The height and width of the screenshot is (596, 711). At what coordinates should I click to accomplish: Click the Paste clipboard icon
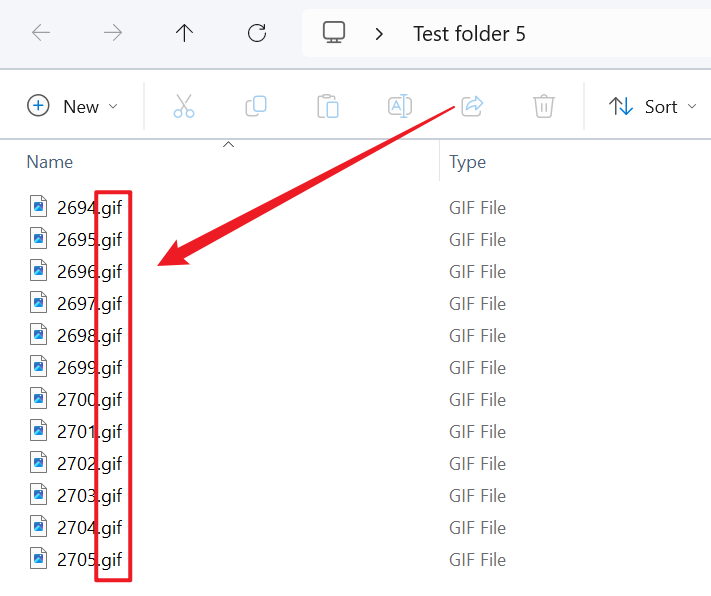point(328,106)
